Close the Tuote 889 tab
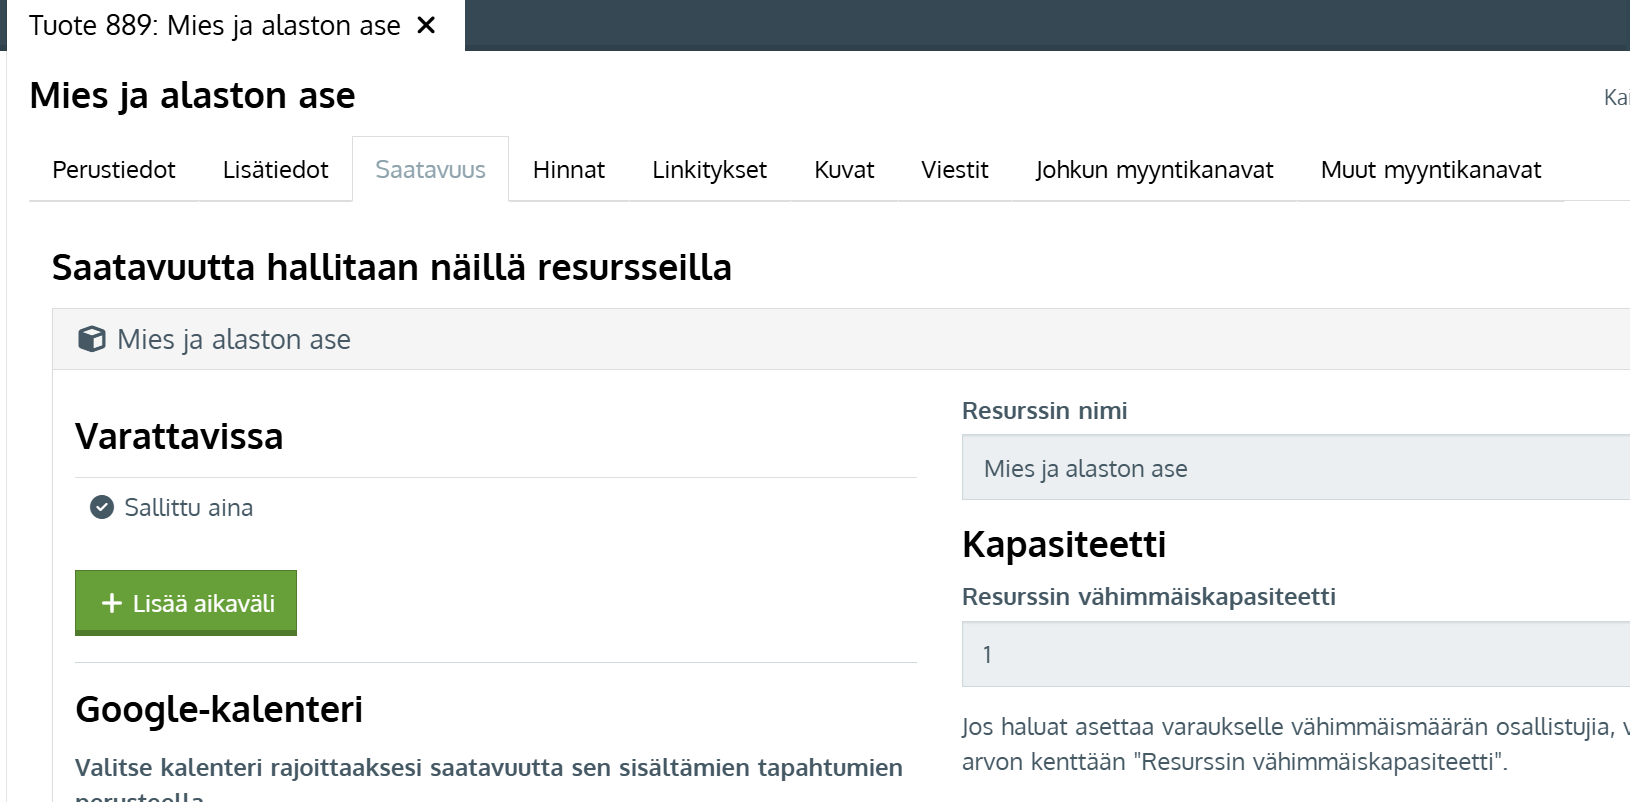Screen dimensions: 1630x802 (x=426, y=25)
